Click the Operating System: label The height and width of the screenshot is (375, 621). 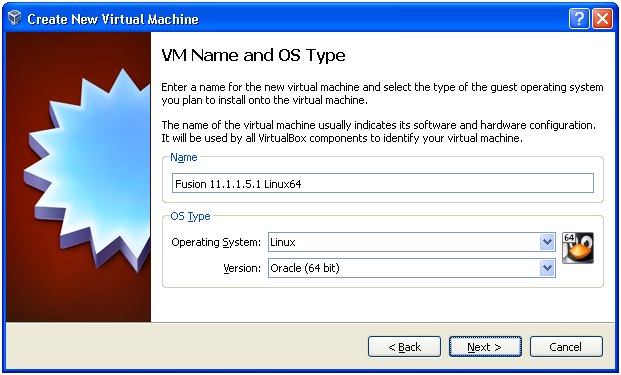[x=216, y=242]
